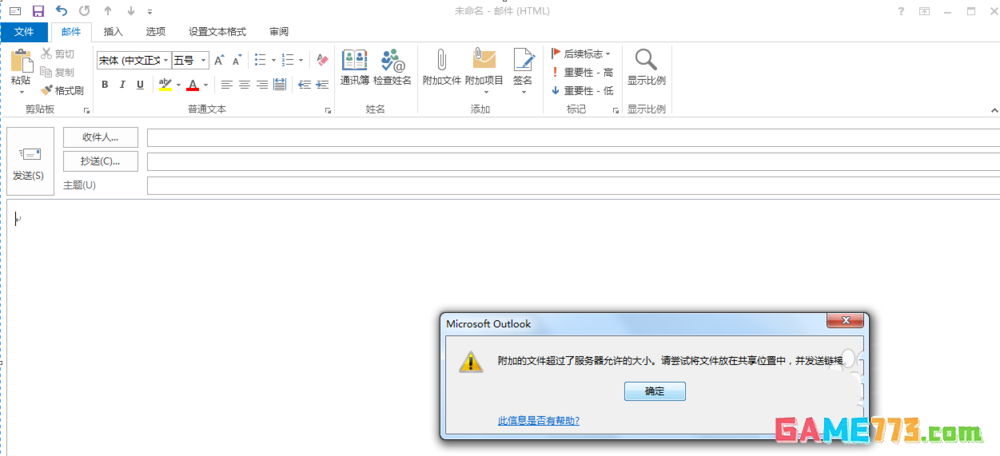The image size is (1000, 456).
Task: Click OK (确定) in Outlook dialog
Action: [655, 392]
